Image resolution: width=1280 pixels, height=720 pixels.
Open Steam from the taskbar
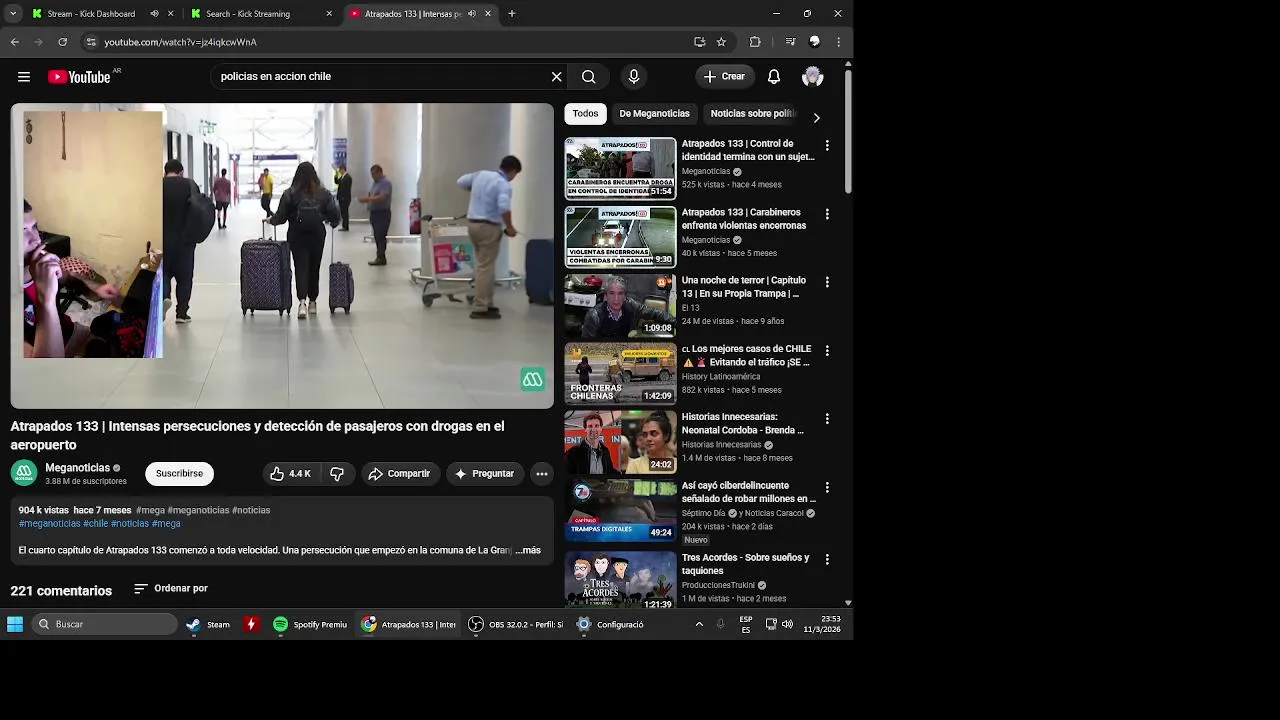click(208, 624)
